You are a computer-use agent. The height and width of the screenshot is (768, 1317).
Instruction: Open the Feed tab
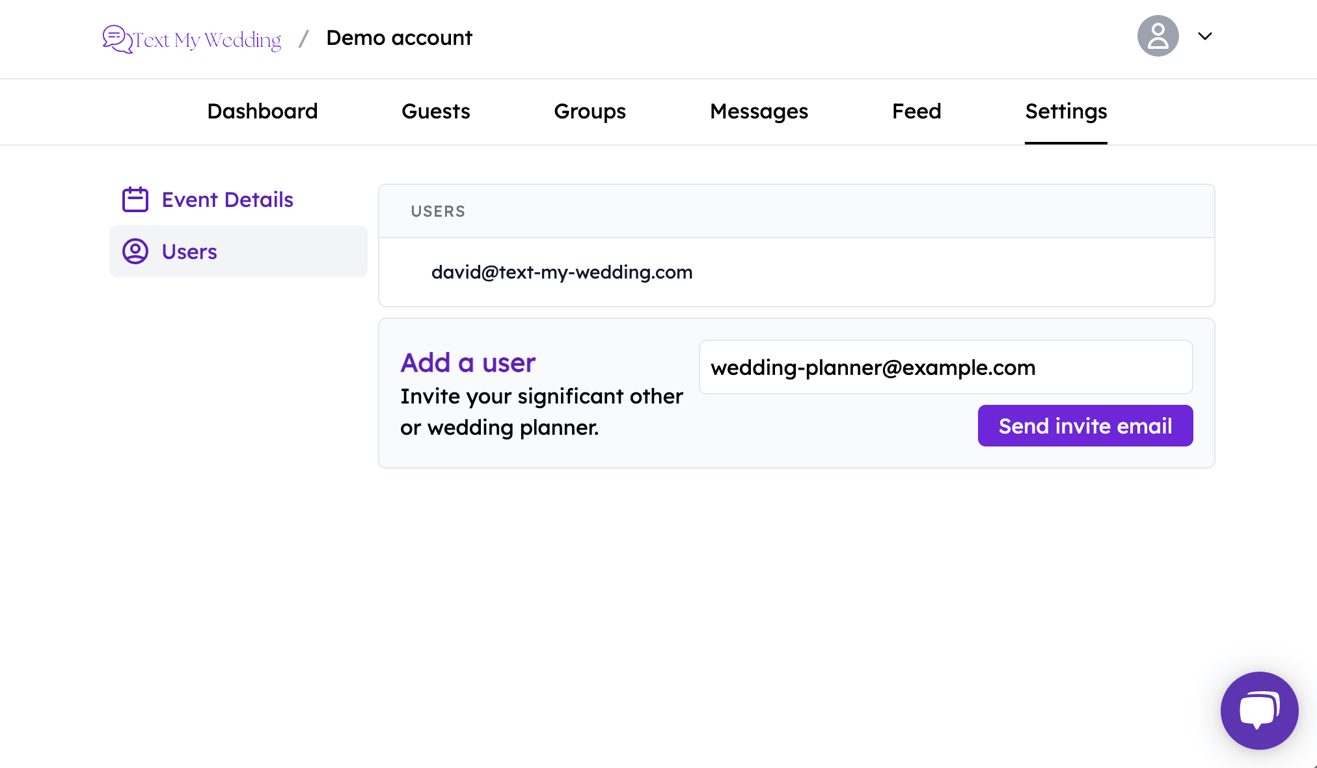coord(915,111)
